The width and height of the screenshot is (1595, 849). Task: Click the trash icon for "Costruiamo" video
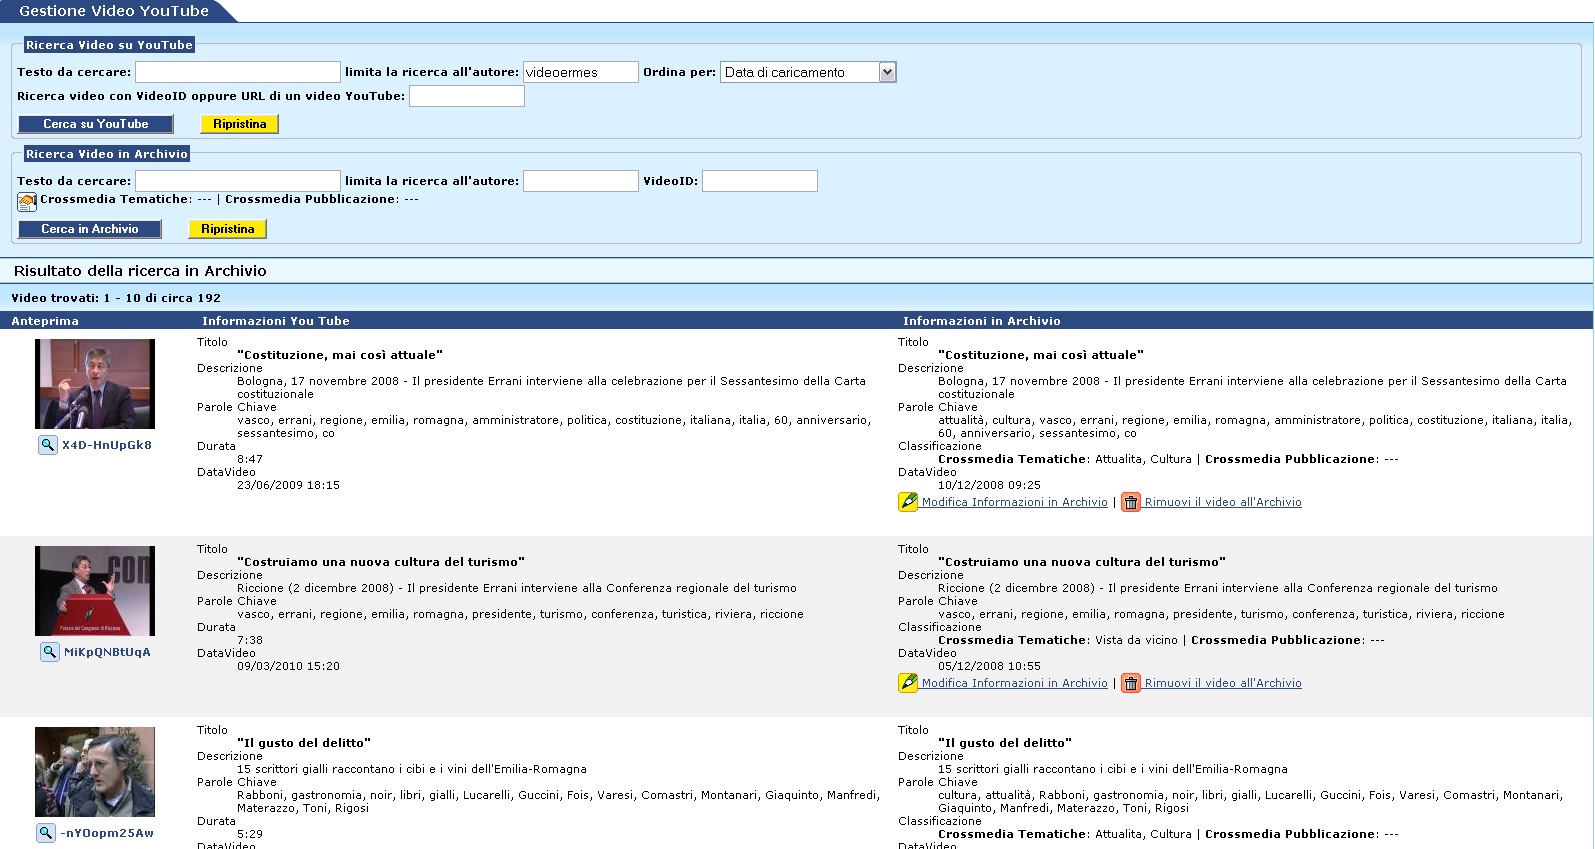point(1131,683)
